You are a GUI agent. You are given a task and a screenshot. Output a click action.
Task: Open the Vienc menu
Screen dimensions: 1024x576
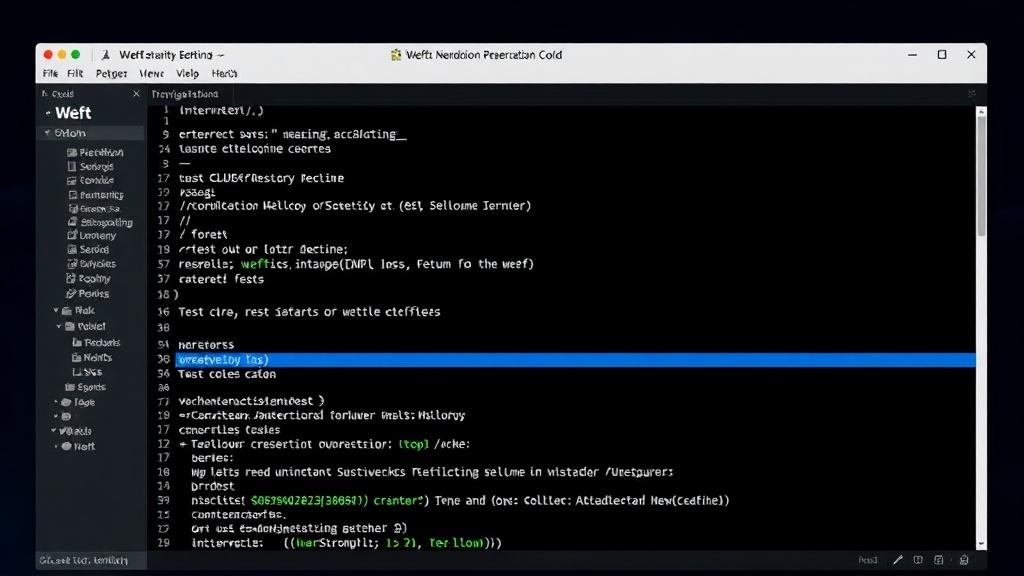click(x=152, y=74)
